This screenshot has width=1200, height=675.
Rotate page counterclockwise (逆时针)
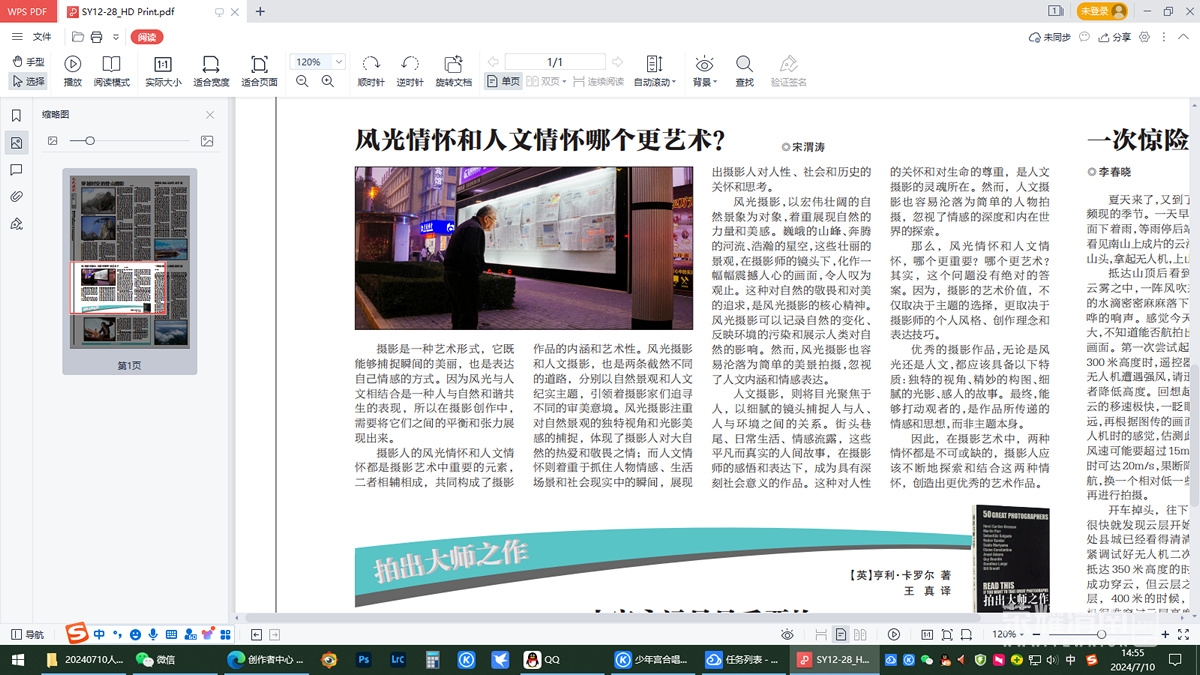click(410, 71)
